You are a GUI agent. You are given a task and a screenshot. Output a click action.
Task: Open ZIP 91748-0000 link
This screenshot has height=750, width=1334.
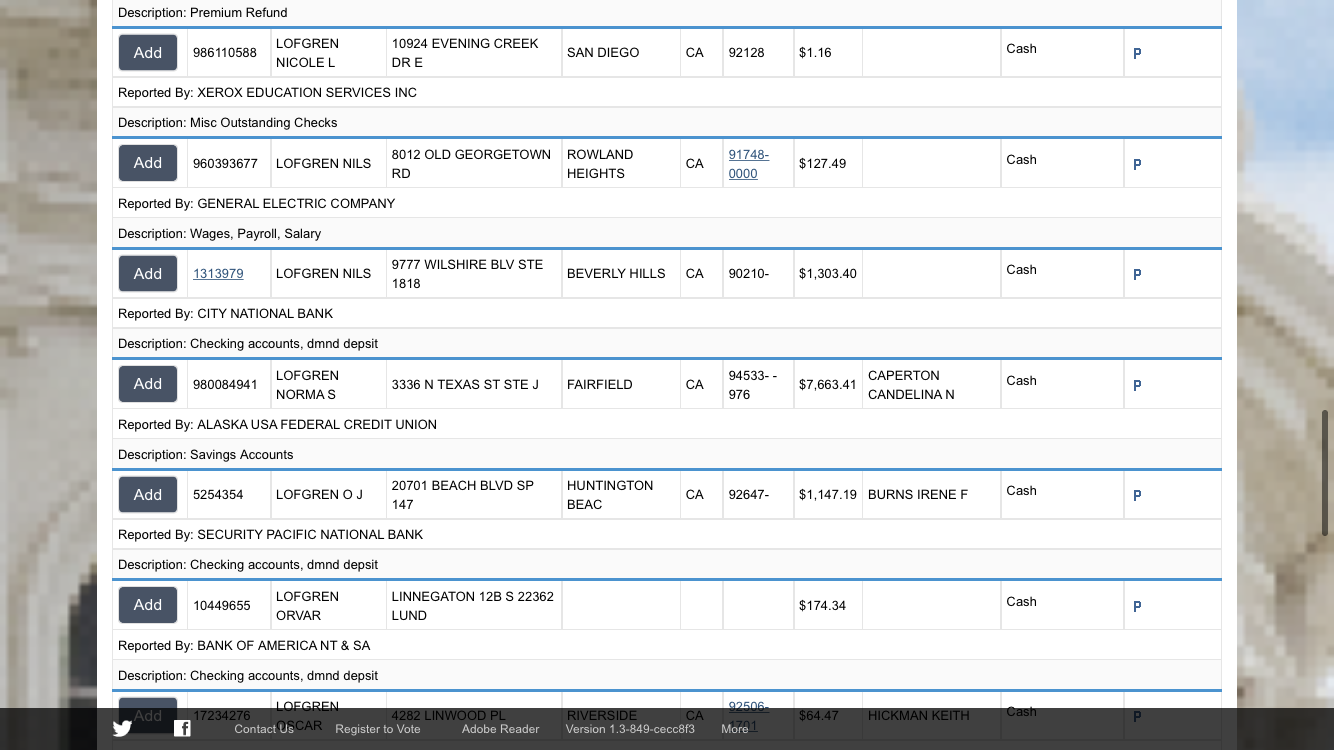(x=748, y=164)
